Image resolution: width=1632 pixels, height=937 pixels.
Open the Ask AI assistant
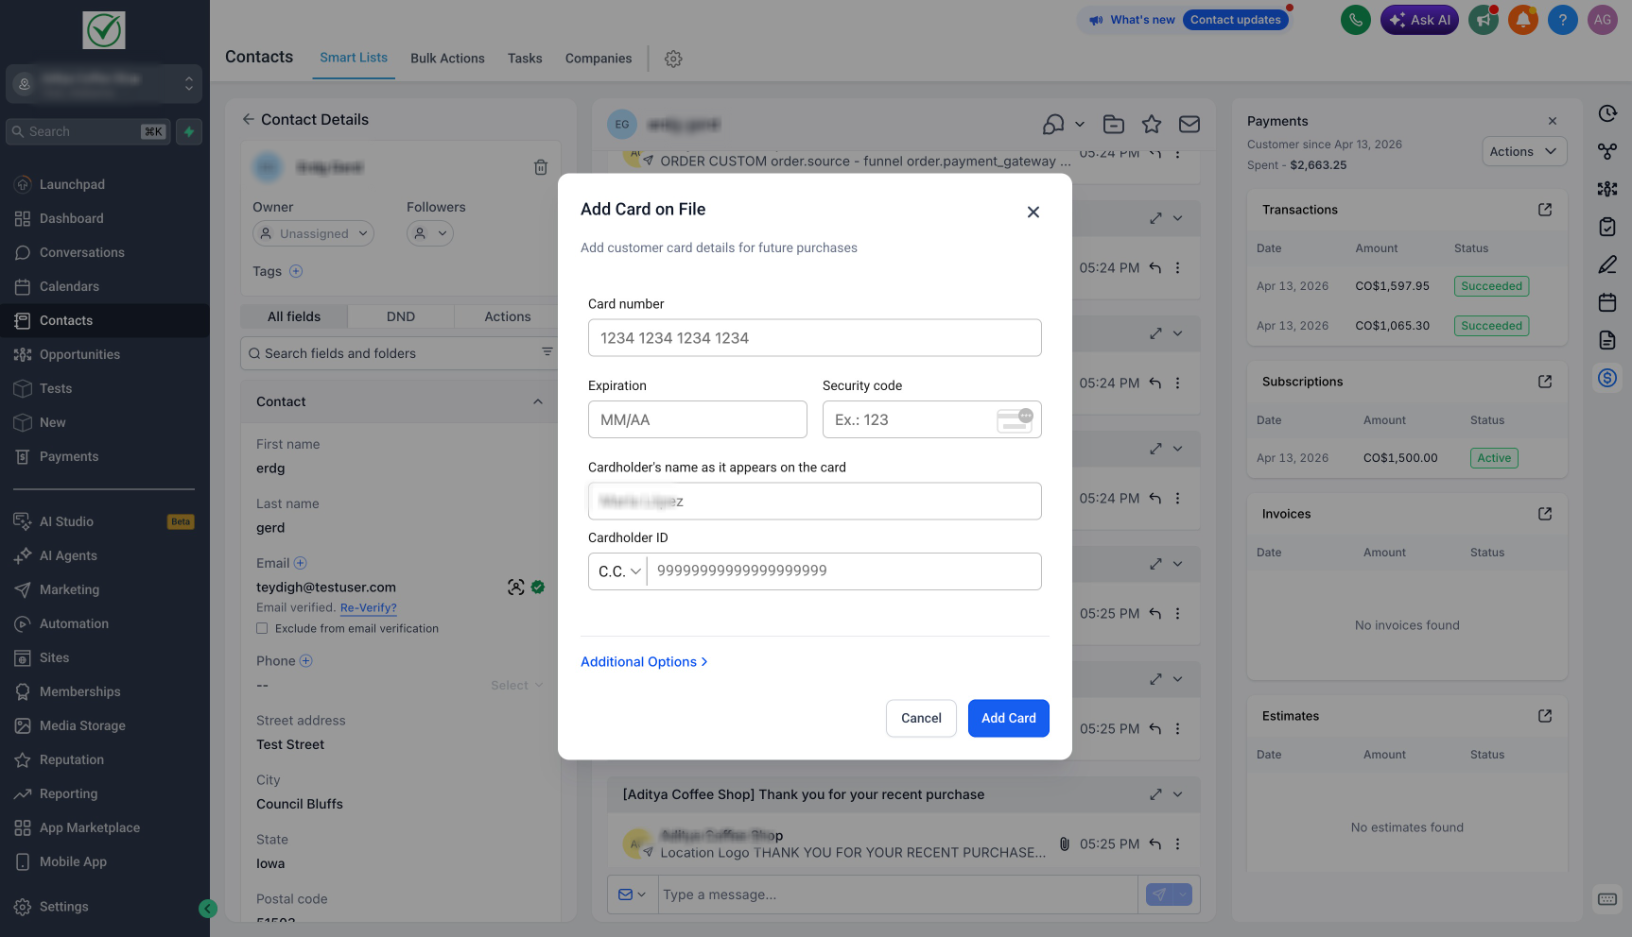point(1419,20)
